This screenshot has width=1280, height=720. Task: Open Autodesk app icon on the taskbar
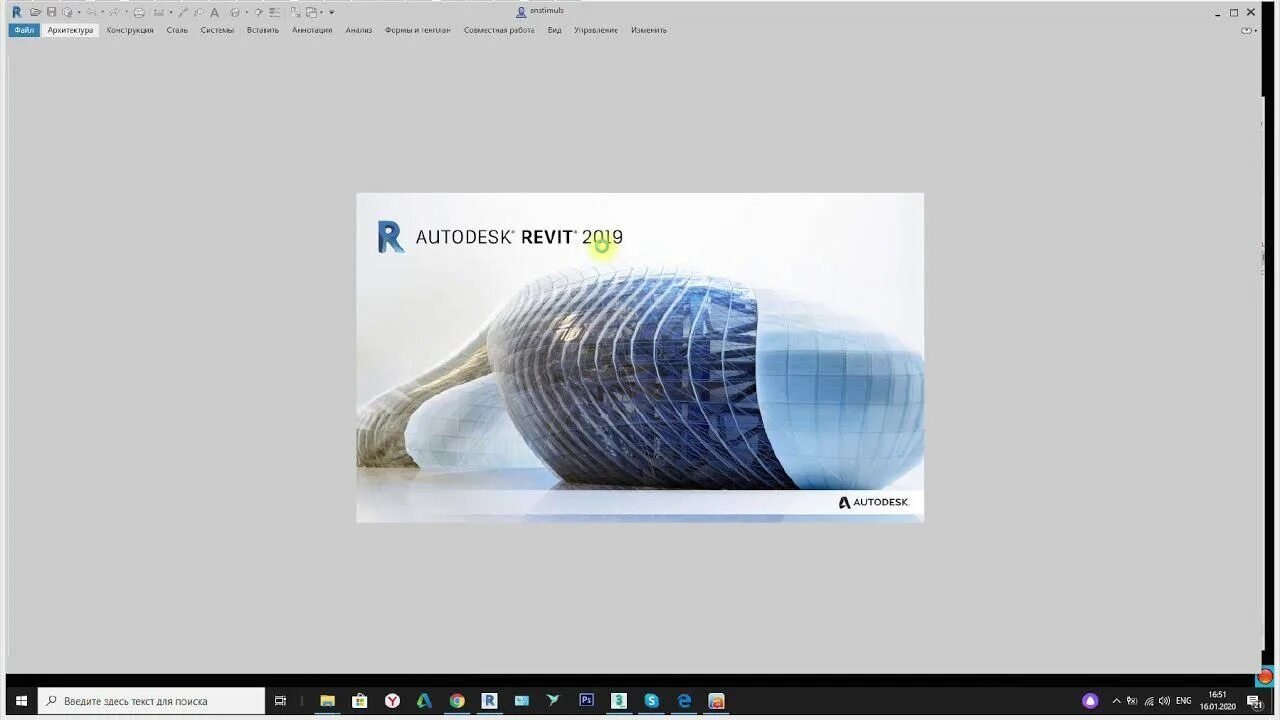[424, 701]
